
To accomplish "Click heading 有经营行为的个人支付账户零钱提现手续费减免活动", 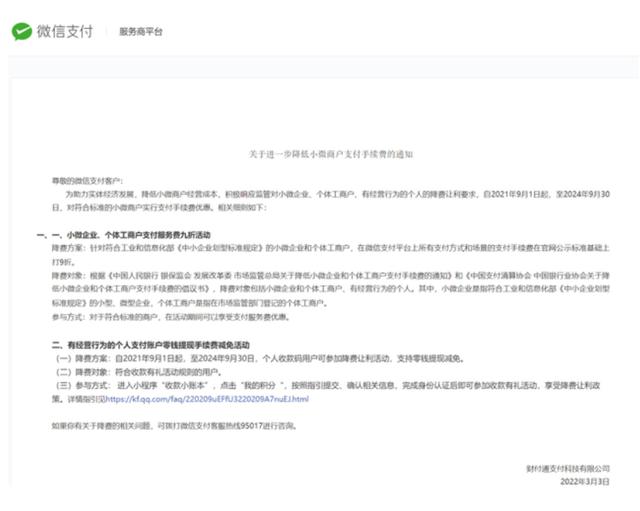I will [x=151, y=345].
